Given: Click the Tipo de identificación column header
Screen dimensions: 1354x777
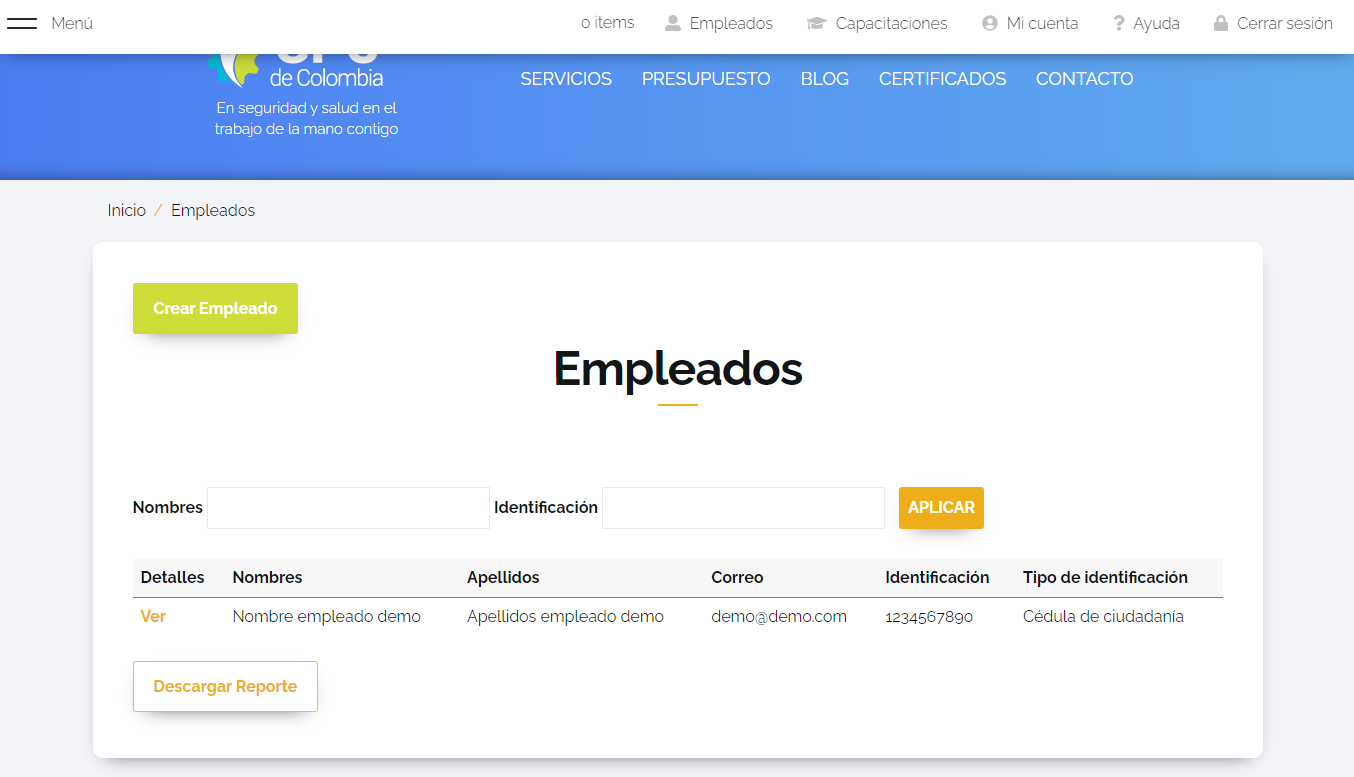Looking at the screenshot, I should pos(1105,578).
